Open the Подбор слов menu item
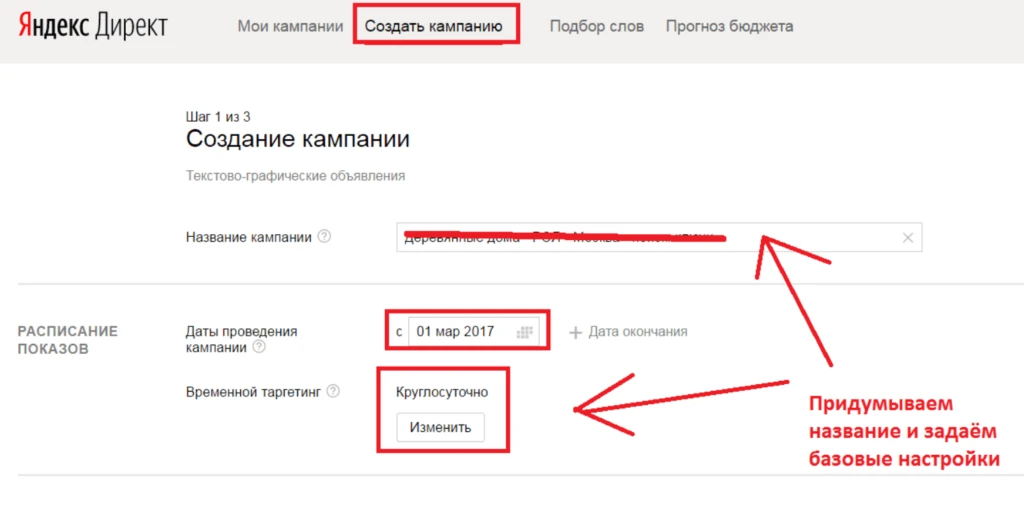Viewport: 1024px width, 512px height. click(597, 26)
